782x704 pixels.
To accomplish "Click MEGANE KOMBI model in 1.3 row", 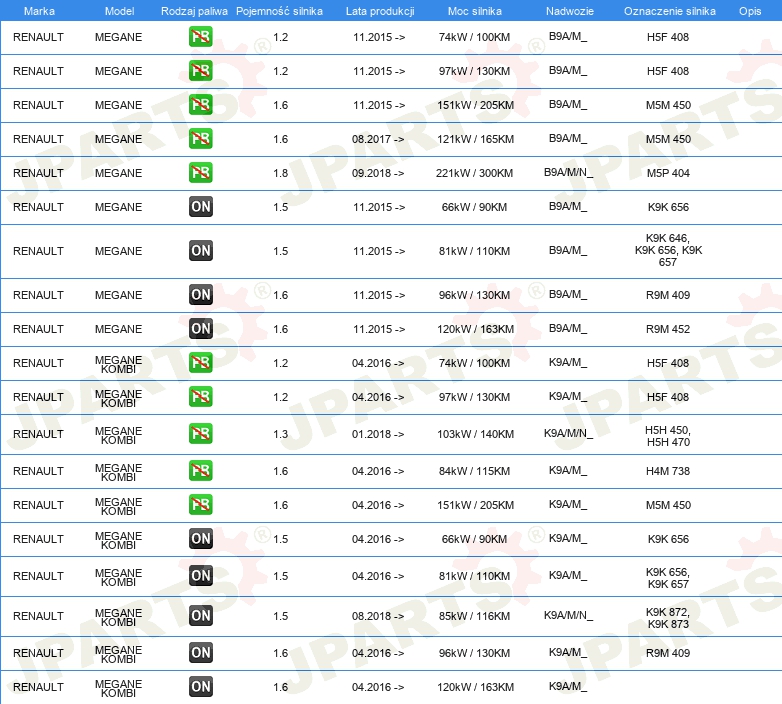I will click(x=118, y=435).
